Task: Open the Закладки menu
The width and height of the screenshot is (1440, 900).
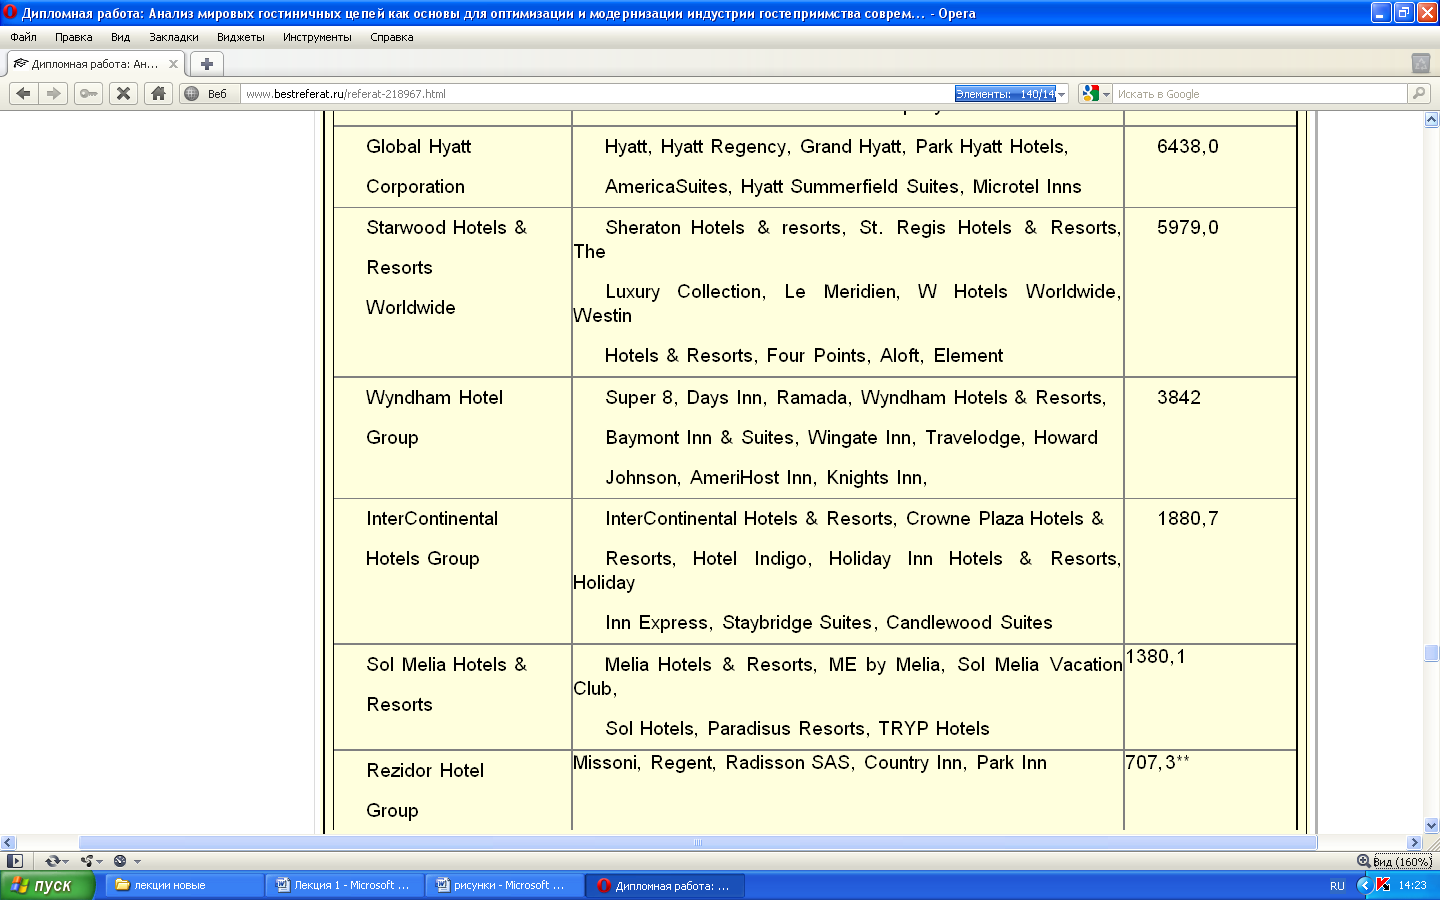Action: pyautogui.click(x=174, y=37)
